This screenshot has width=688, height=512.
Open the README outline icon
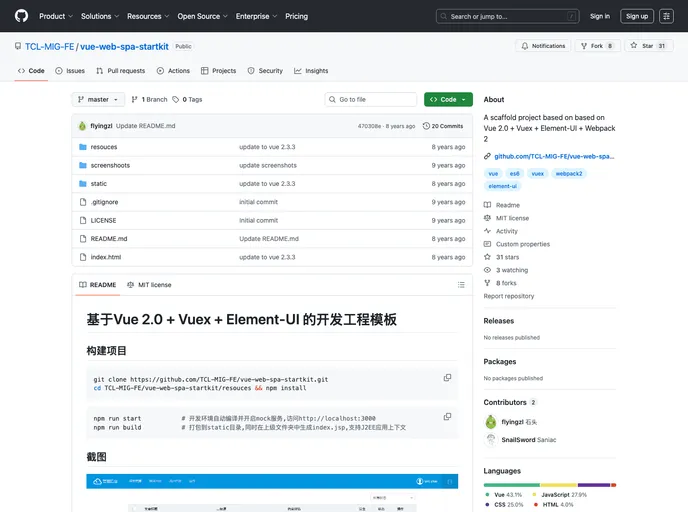tap(461, 285)
